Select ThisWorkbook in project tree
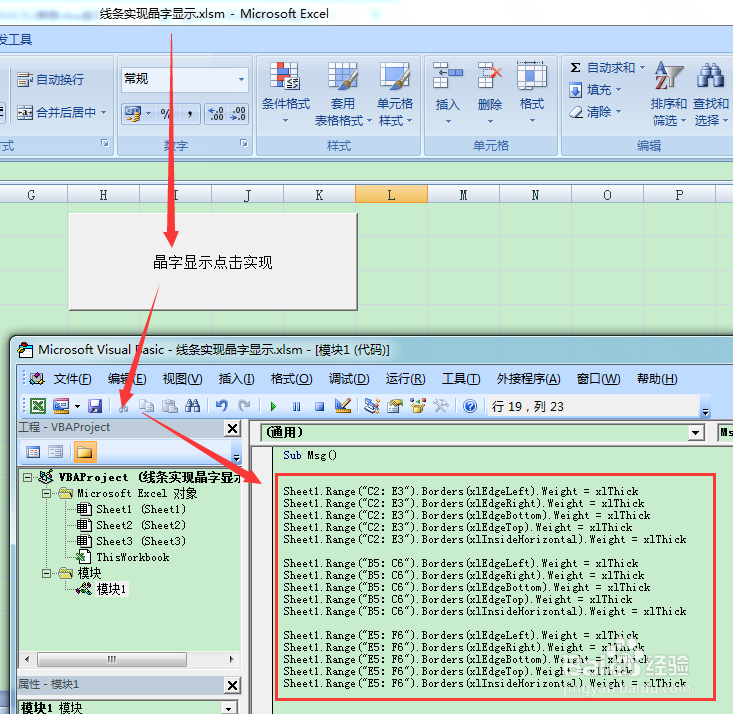The height and width of the screenshot is (714, 733). [122, 557]
